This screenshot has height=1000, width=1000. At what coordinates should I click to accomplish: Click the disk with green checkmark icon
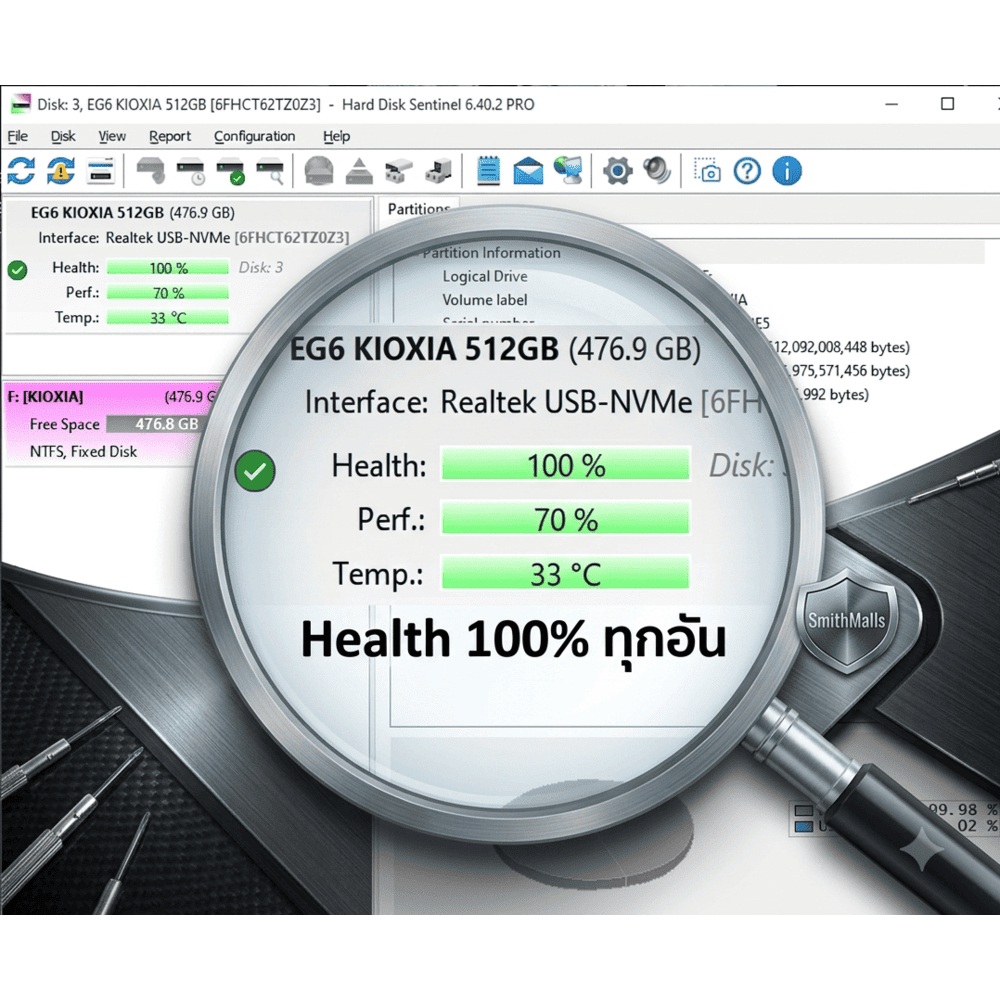click(230, 171)
